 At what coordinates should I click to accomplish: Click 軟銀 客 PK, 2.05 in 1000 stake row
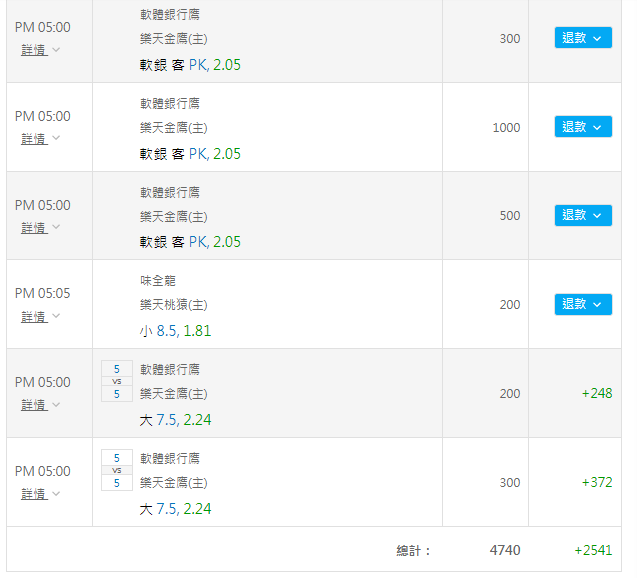190,154
